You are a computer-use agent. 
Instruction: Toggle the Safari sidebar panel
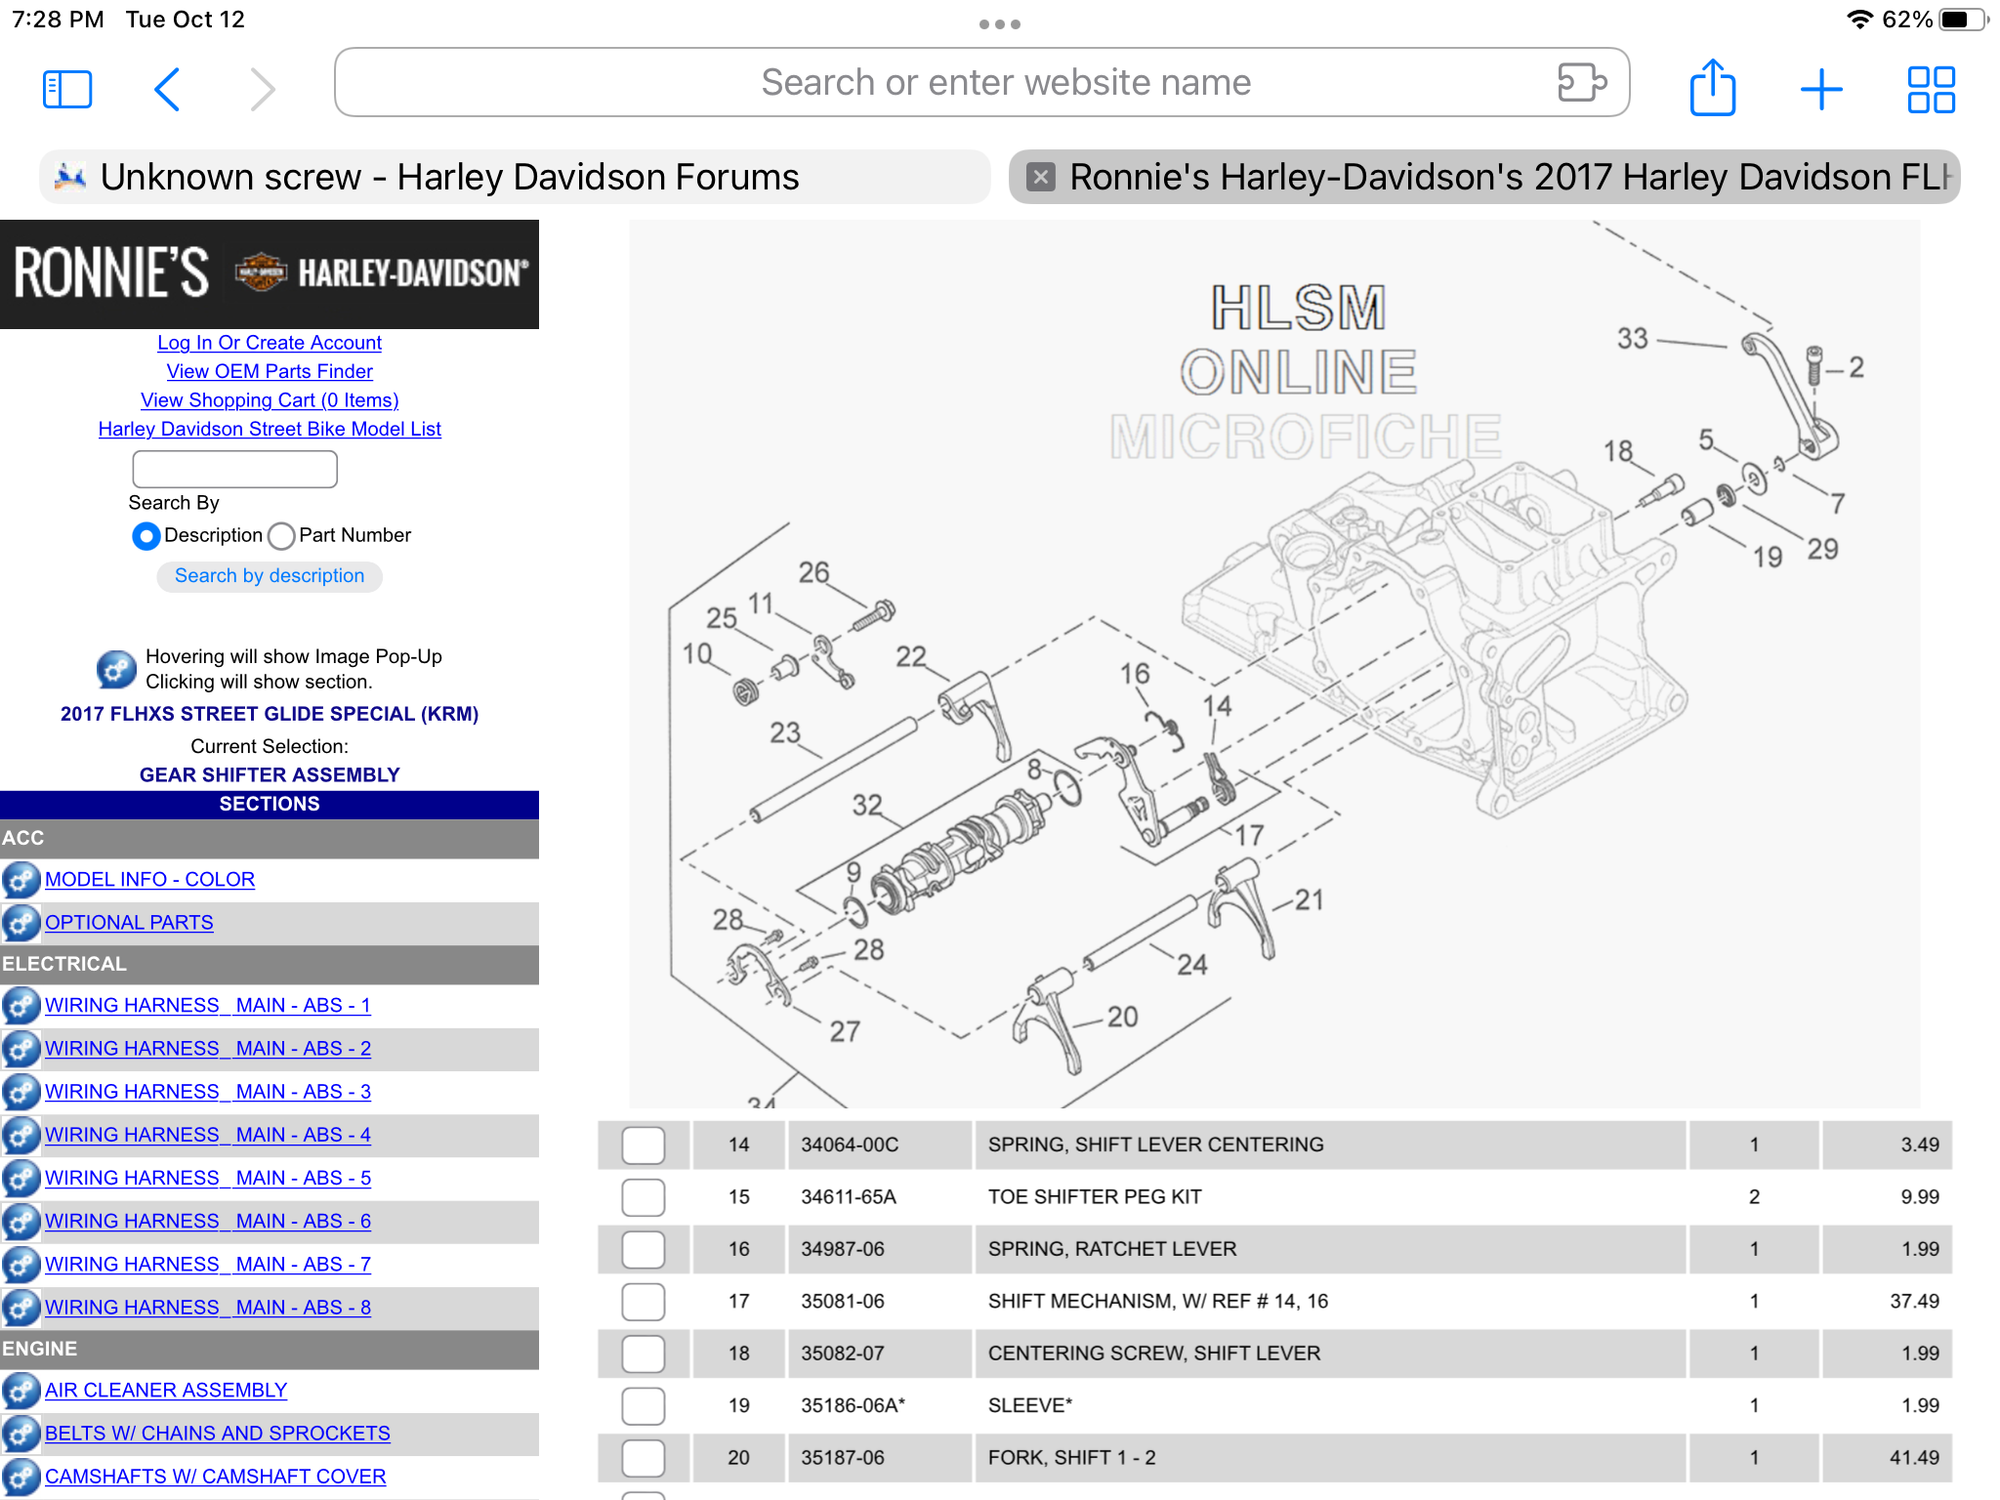[x=67, y=90]
